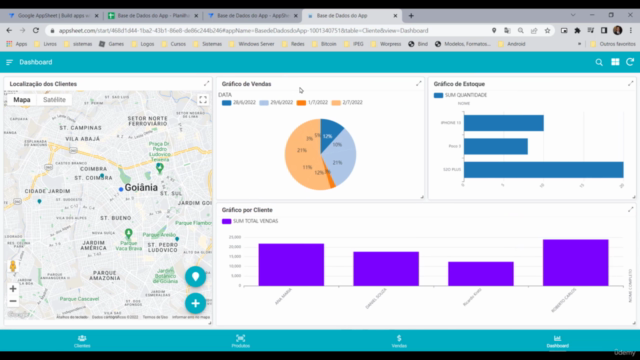Open the Produtos bottom tab

[240, 341]
